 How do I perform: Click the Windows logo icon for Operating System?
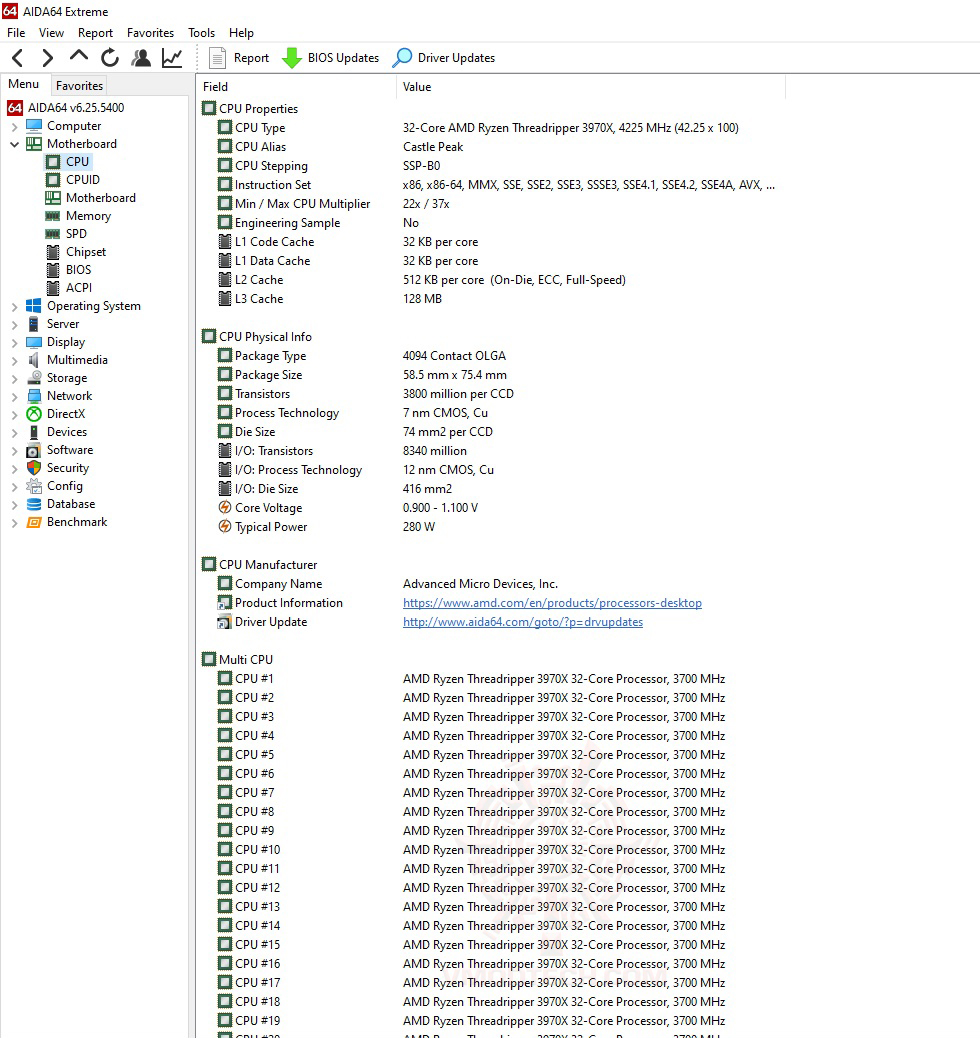pyautogui.click(x=34, y=306)
